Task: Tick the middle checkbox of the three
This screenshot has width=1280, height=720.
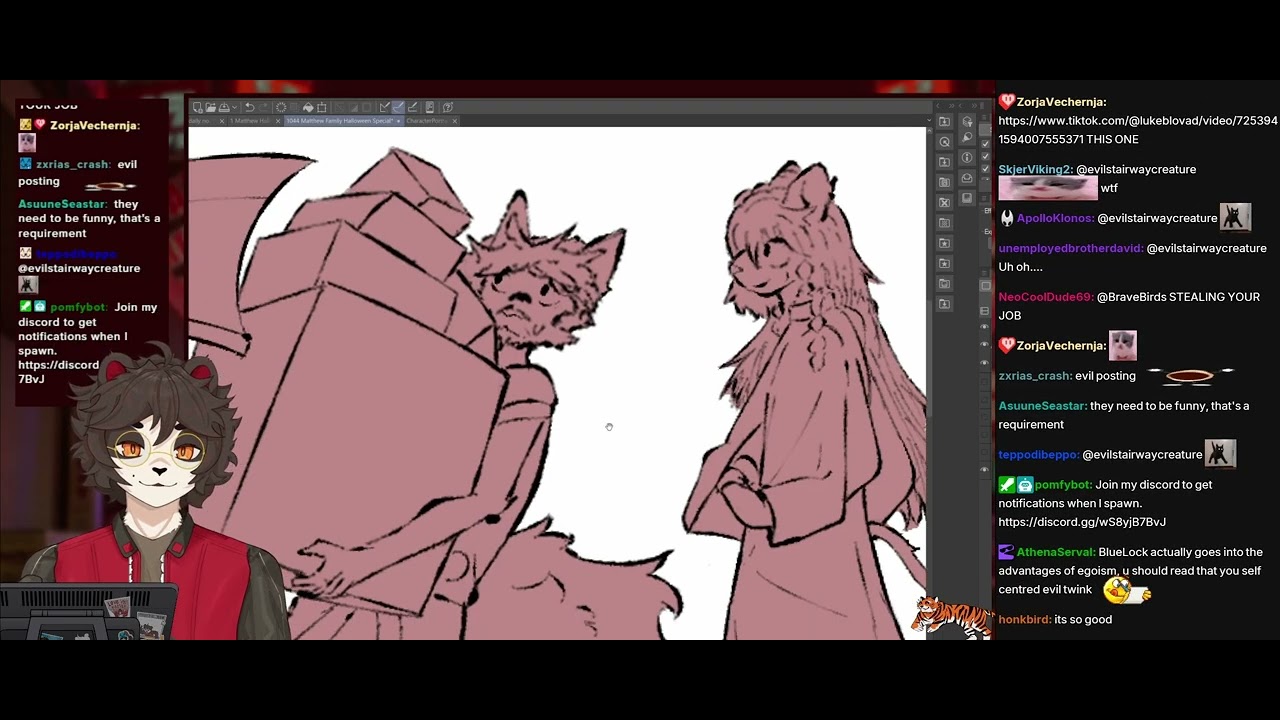Action: point(985,157)
